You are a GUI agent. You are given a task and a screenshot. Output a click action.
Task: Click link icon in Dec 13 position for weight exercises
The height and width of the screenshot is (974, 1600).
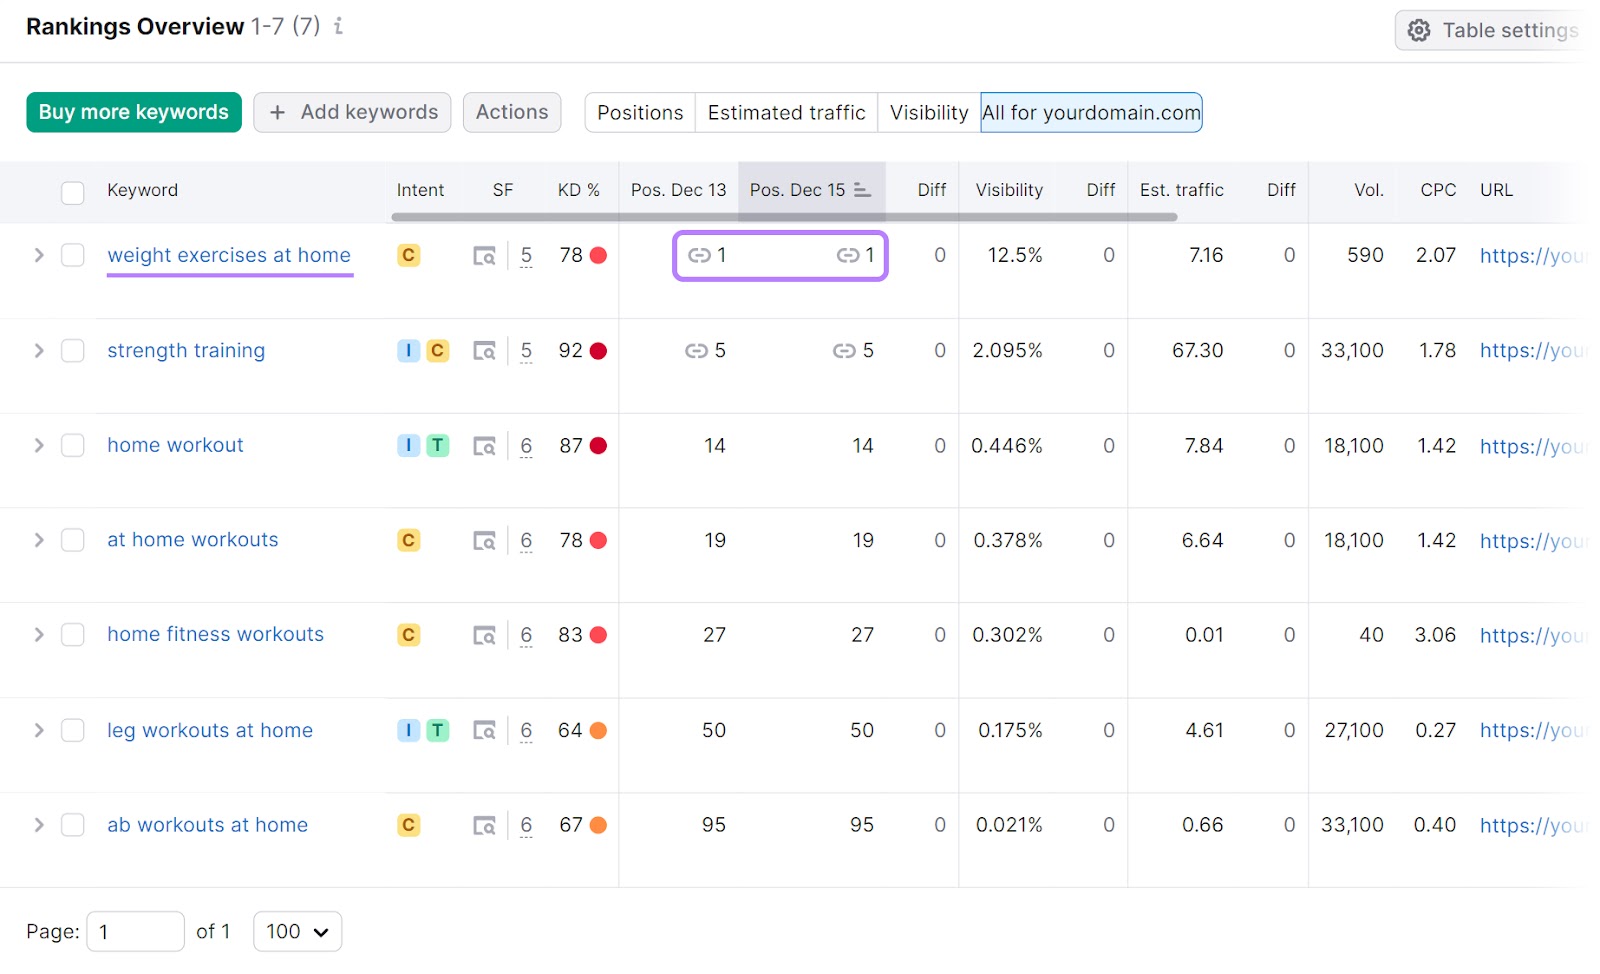click(699, 255)
